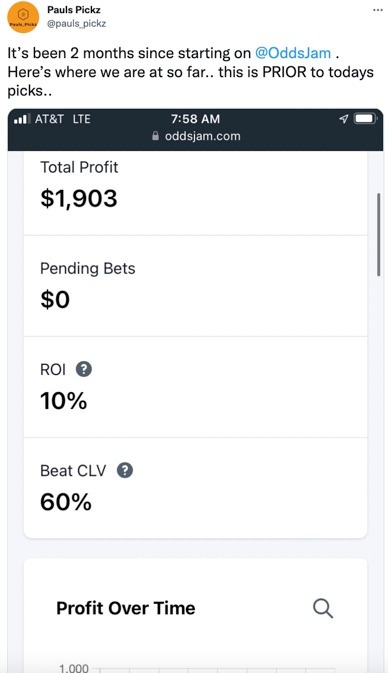
Task: Tap the location arrow status icon
Action: 343,119
